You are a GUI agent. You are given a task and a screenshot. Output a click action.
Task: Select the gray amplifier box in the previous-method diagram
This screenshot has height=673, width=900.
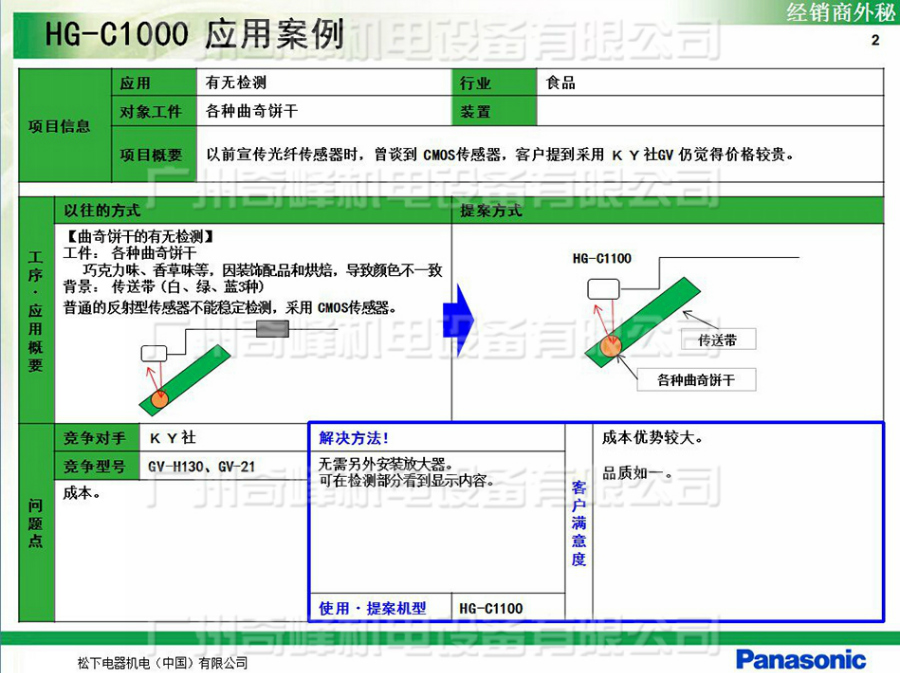(x=272, y=328)
